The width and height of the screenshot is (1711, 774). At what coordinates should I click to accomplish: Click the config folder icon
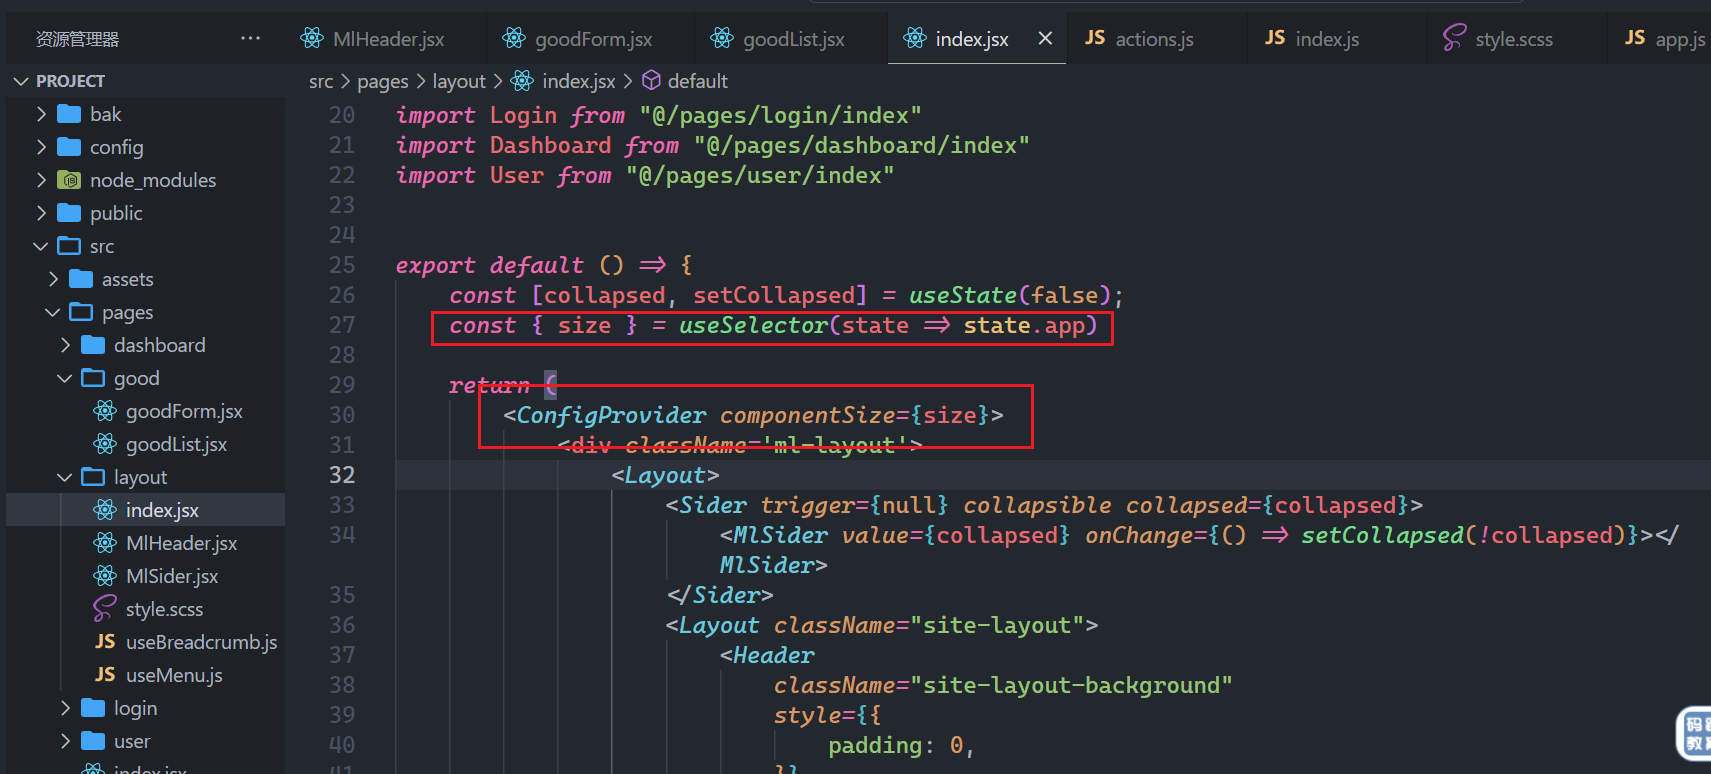click(x=69, y=147)
